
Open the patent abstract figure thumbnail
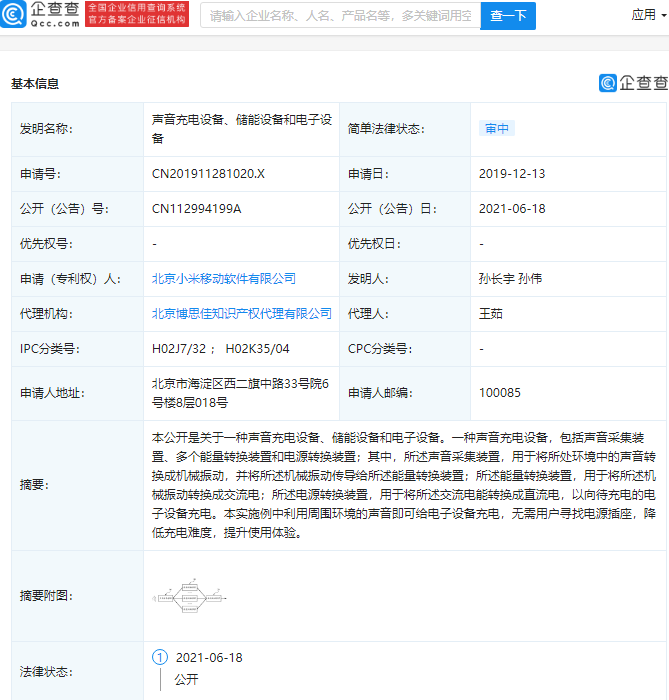coord(189,596)
